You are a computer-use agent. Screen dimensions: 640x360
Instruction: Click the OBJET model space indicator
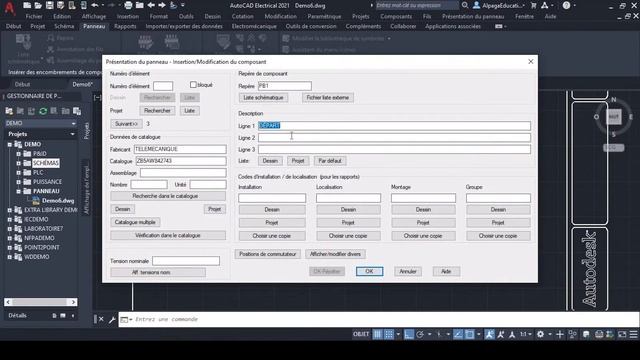[x=361, y=334]
